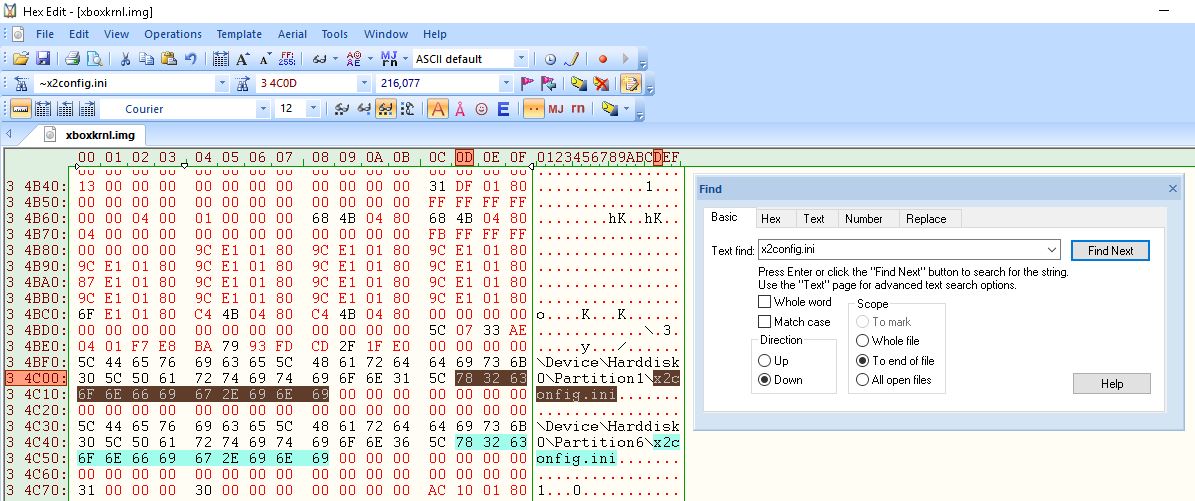
Task: Click the blue E EBCDIC display icon
Action: (503, 109)
